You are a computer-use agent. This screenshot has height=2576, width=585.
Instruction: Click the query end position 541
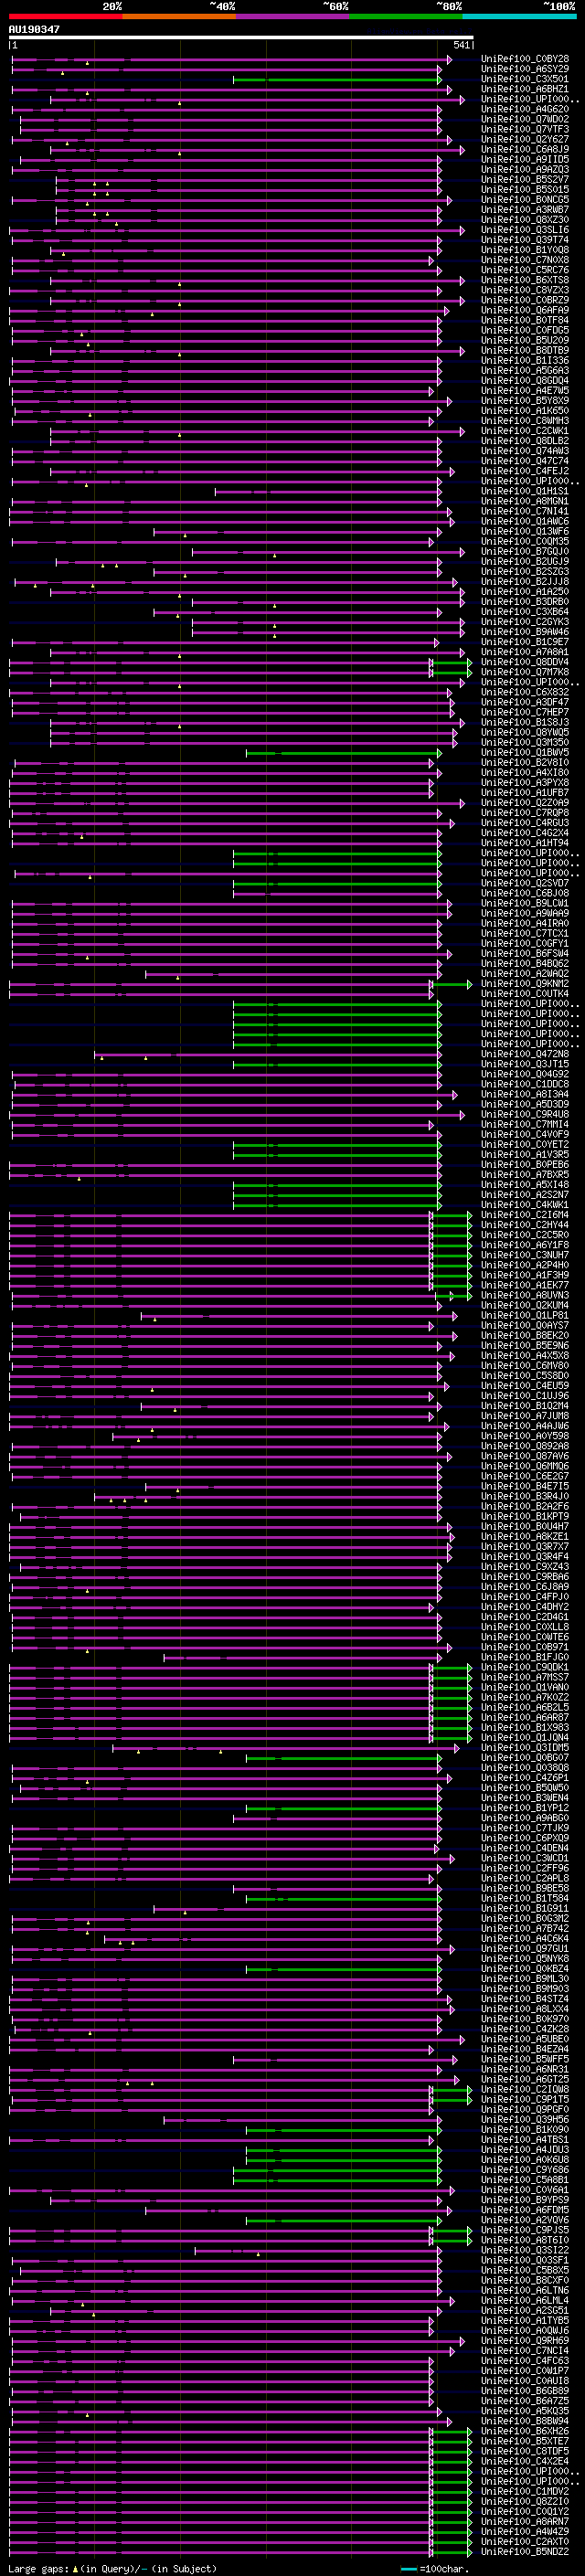[461, 45]
